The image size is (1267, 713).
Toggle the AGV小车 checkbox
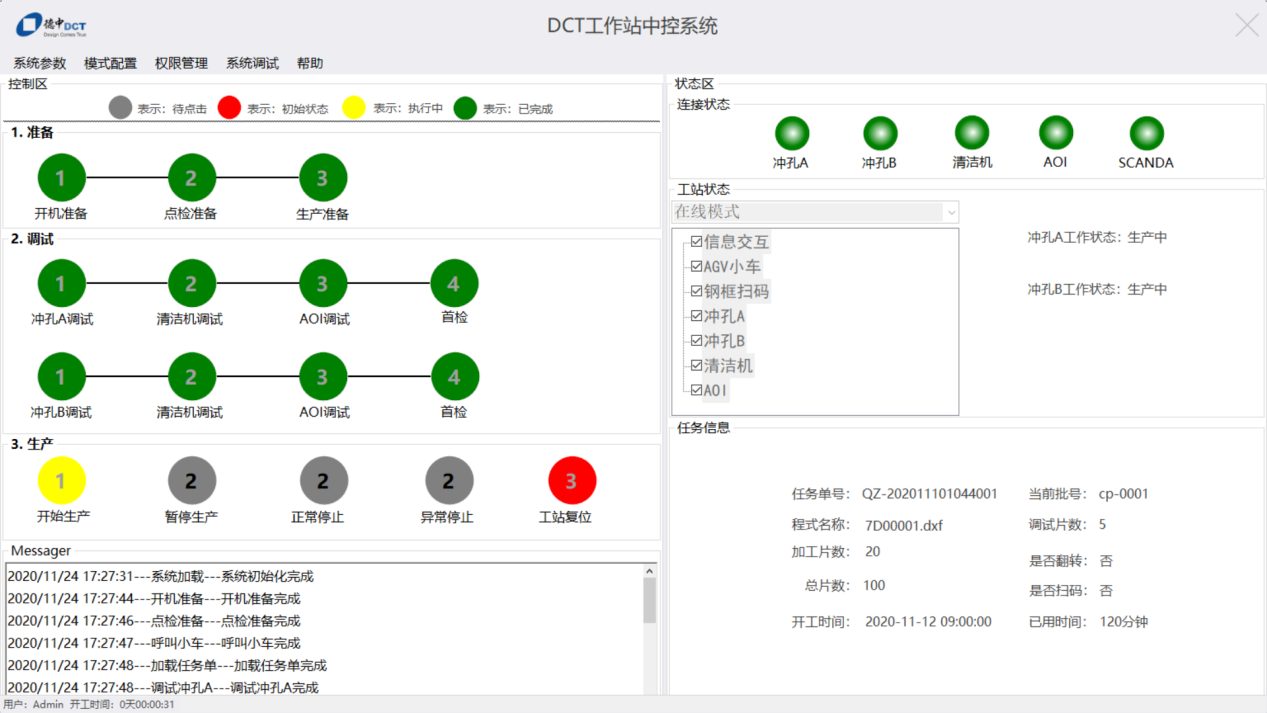[697, 267]
